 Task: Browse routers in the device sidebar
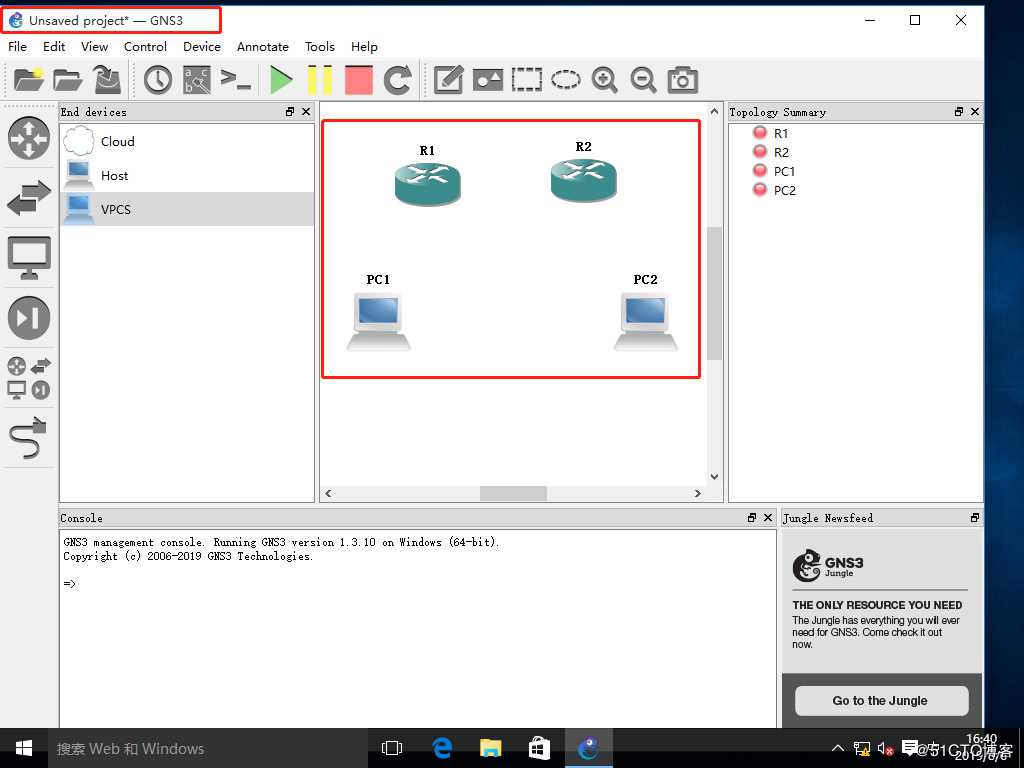tap(29, 138)
